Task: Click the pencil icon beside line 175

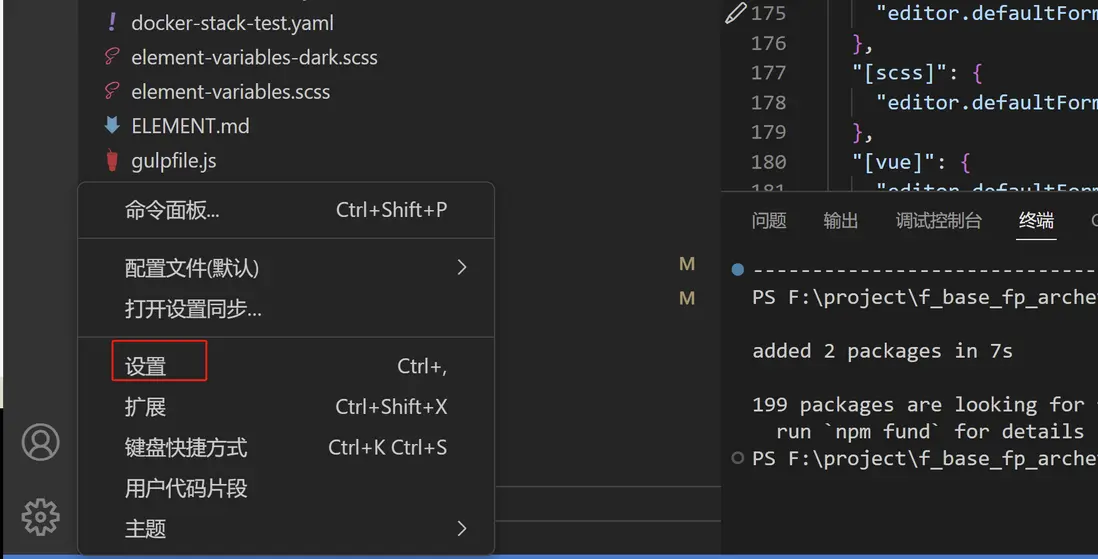Action: click(735, 13)
